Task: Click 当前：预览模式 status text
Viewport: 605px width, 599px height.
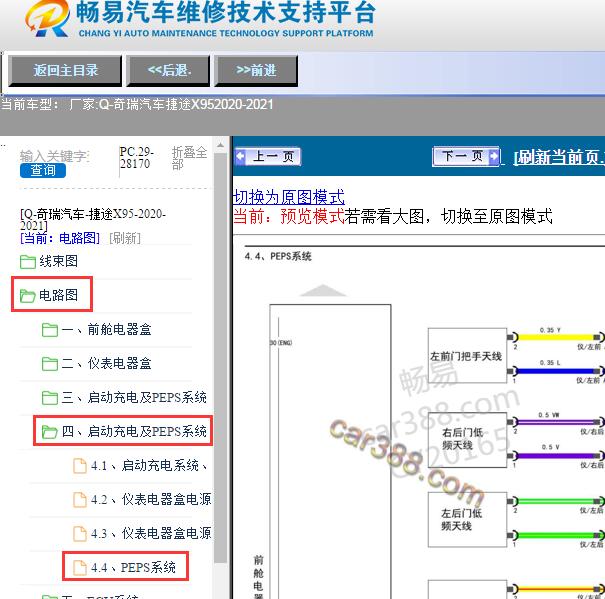Action: [x=289, y=216]
